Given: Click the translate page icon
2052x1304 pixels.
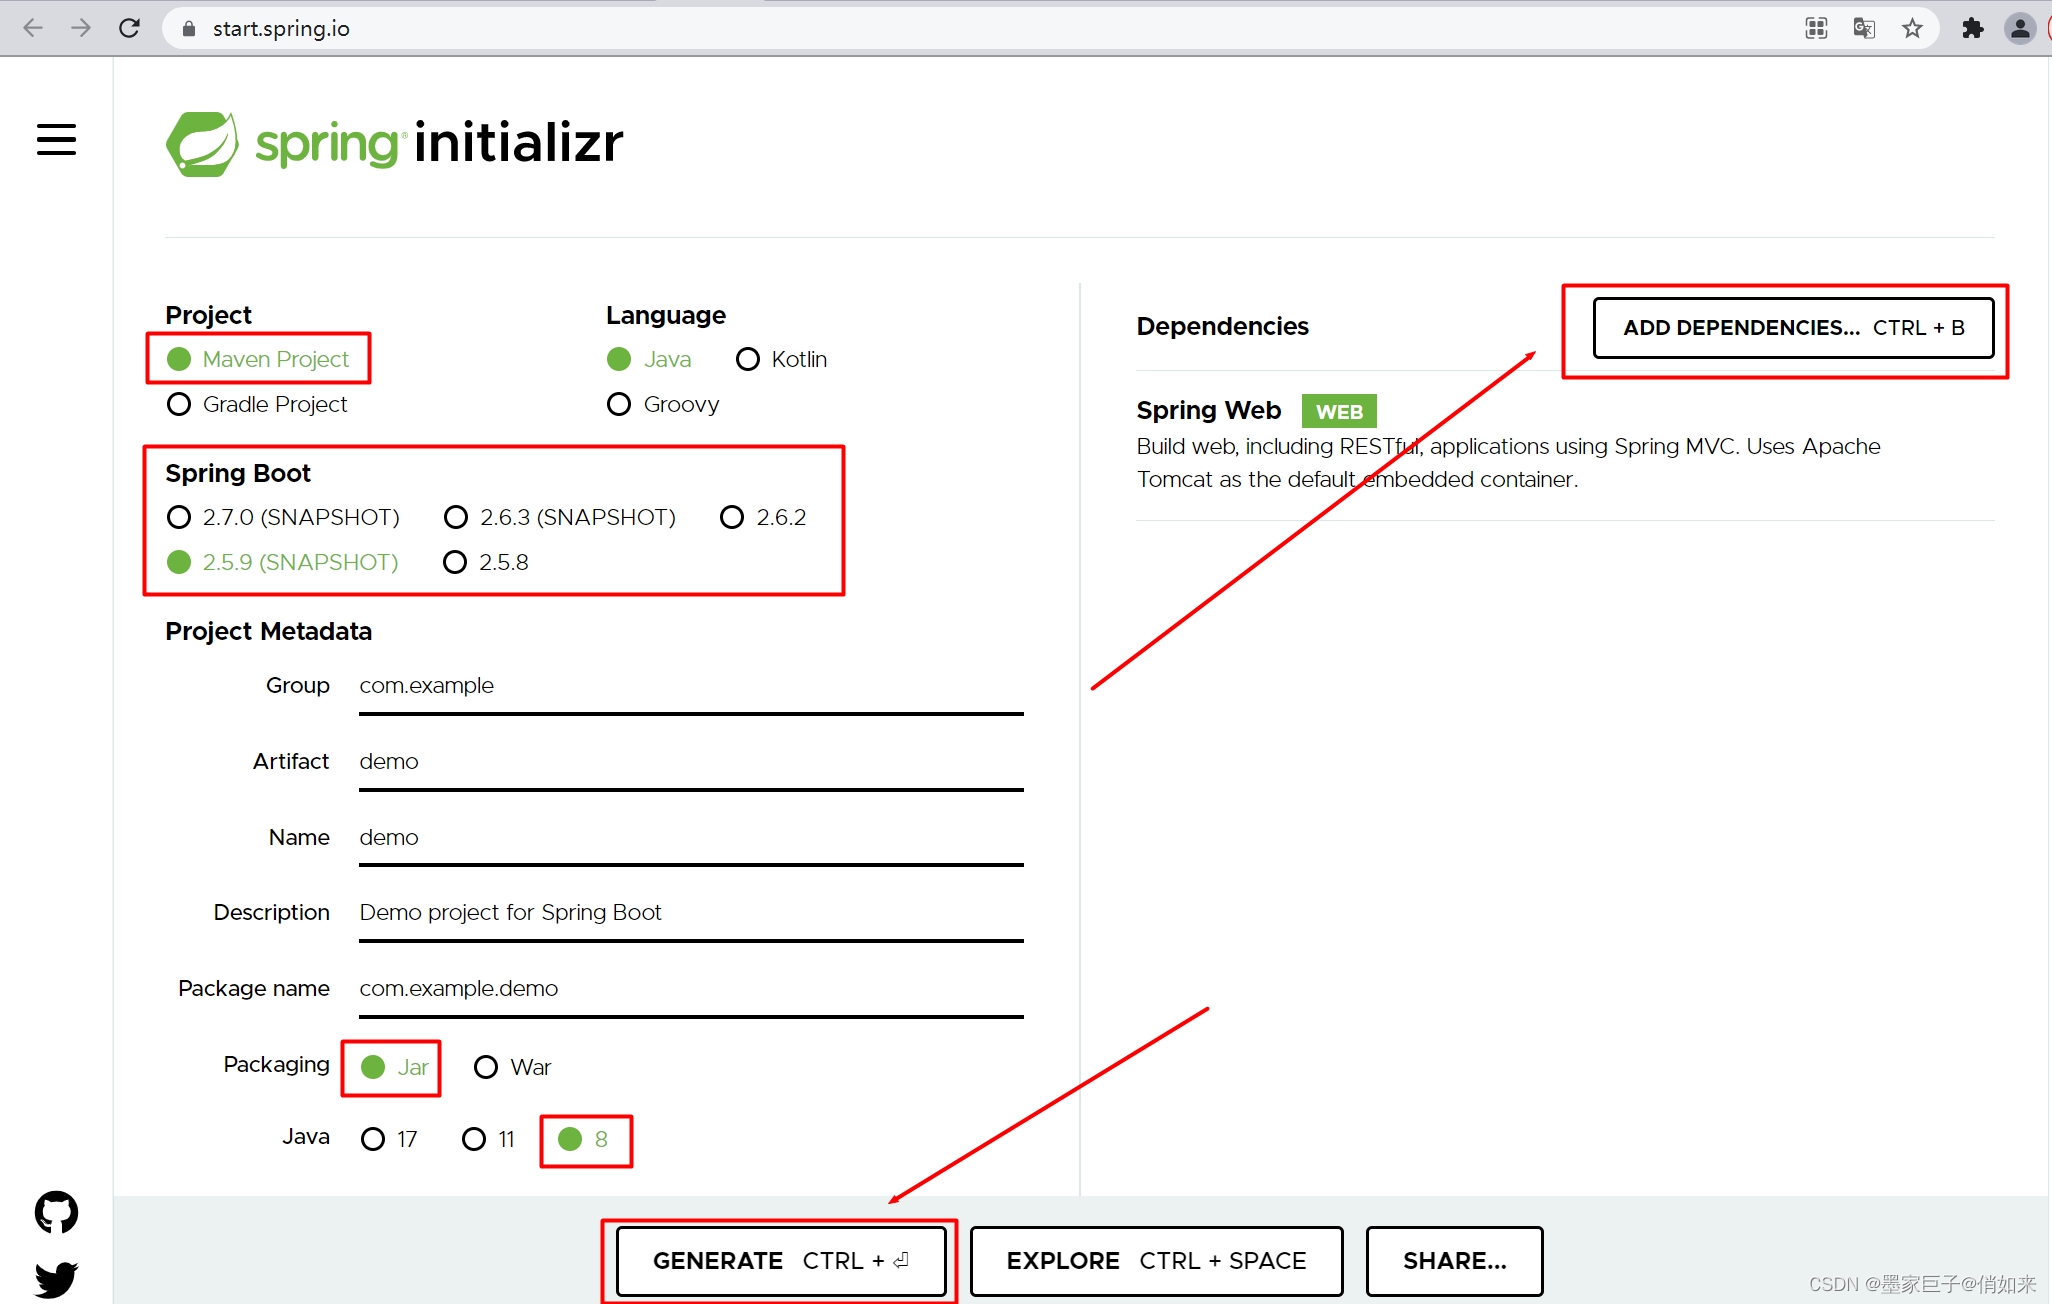Looking at the screenshot, I should (1864, 28).
